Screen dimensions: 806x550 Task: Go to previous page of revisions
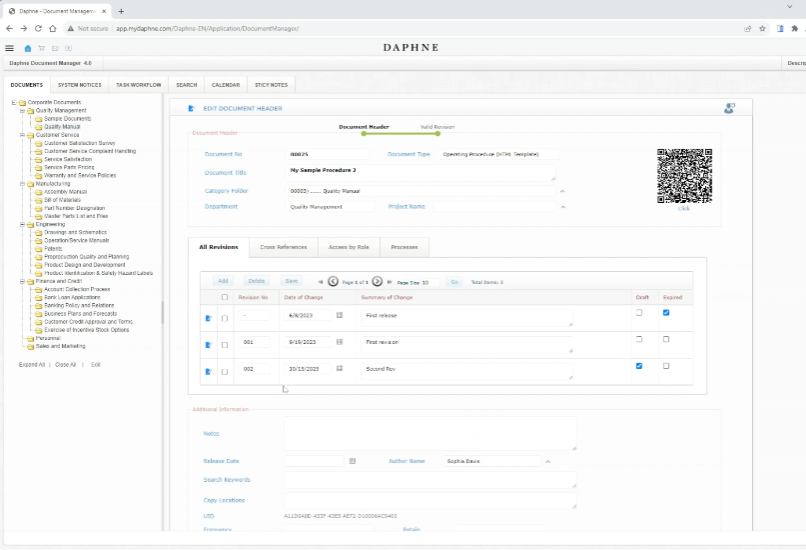pos(333,282)
